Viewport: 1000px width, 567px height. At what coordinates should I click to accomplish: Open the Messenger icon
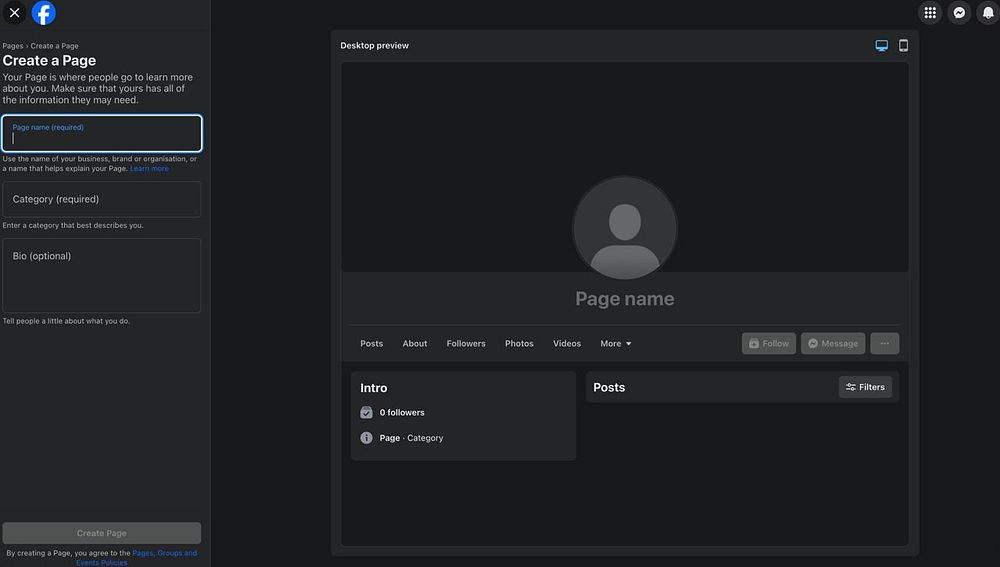tap(959, 13)
